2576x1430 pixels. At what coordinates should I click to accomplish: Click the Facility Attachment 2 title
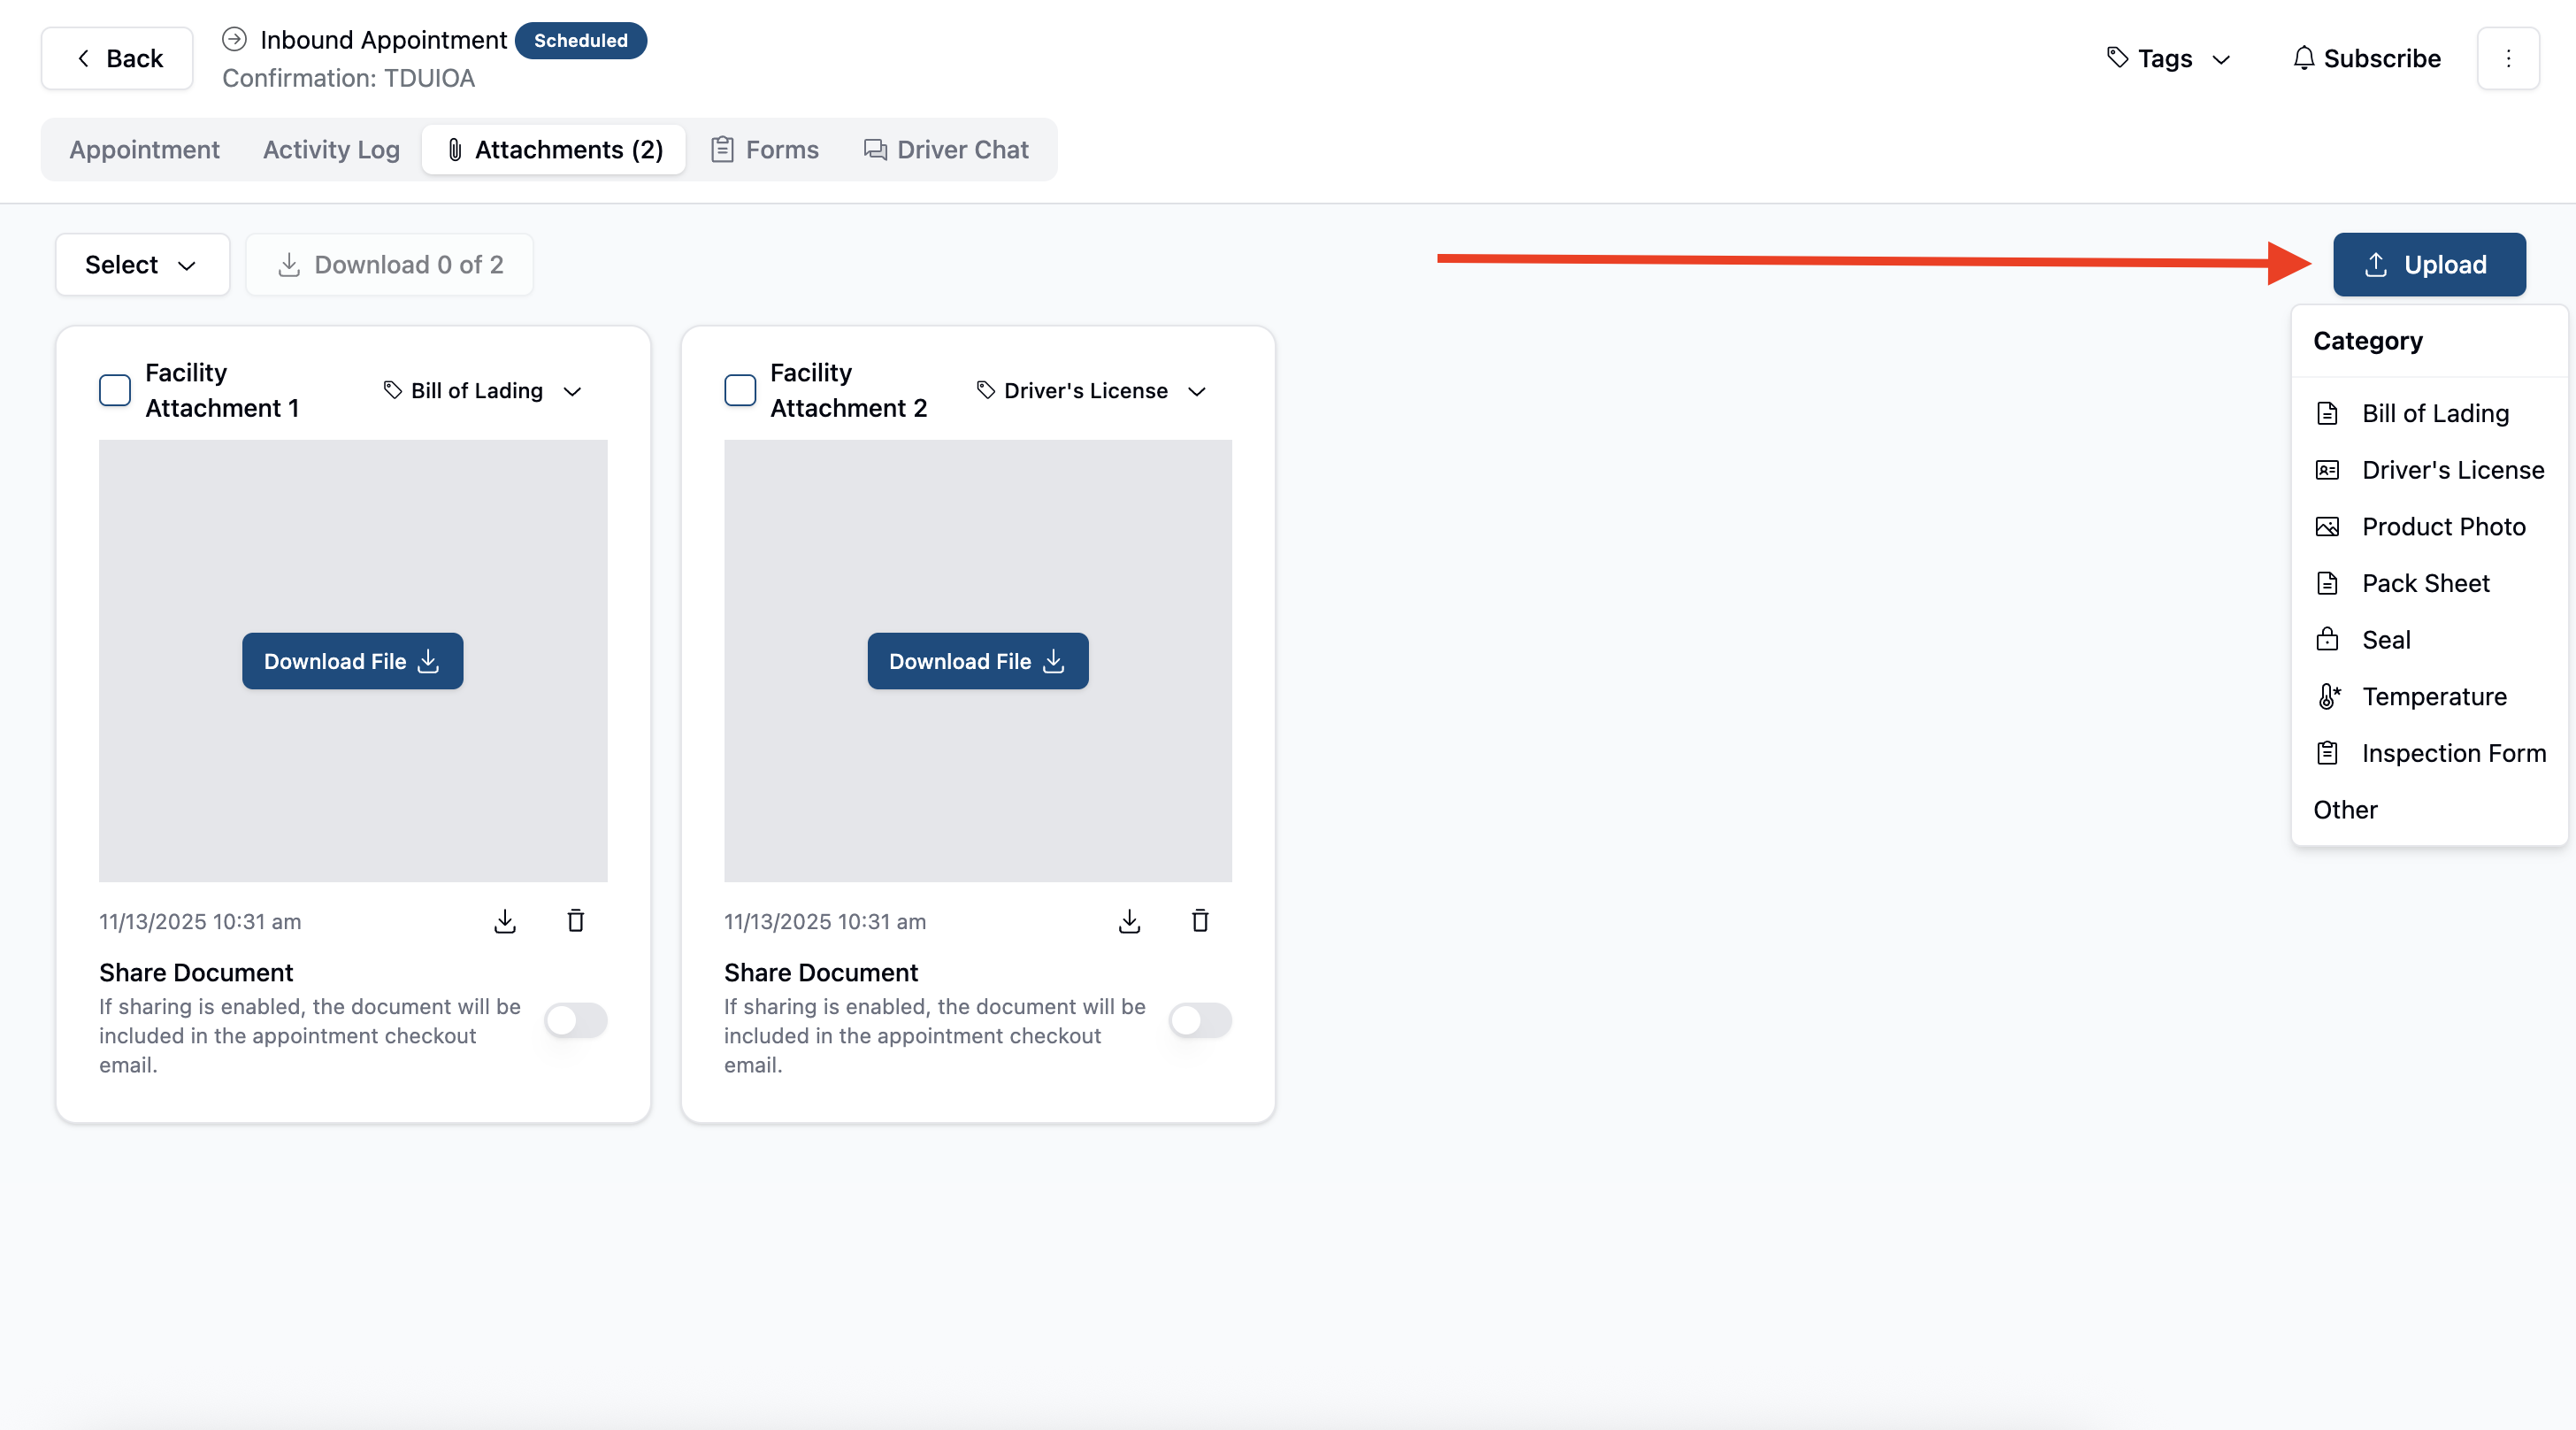(x=848, y=390)
